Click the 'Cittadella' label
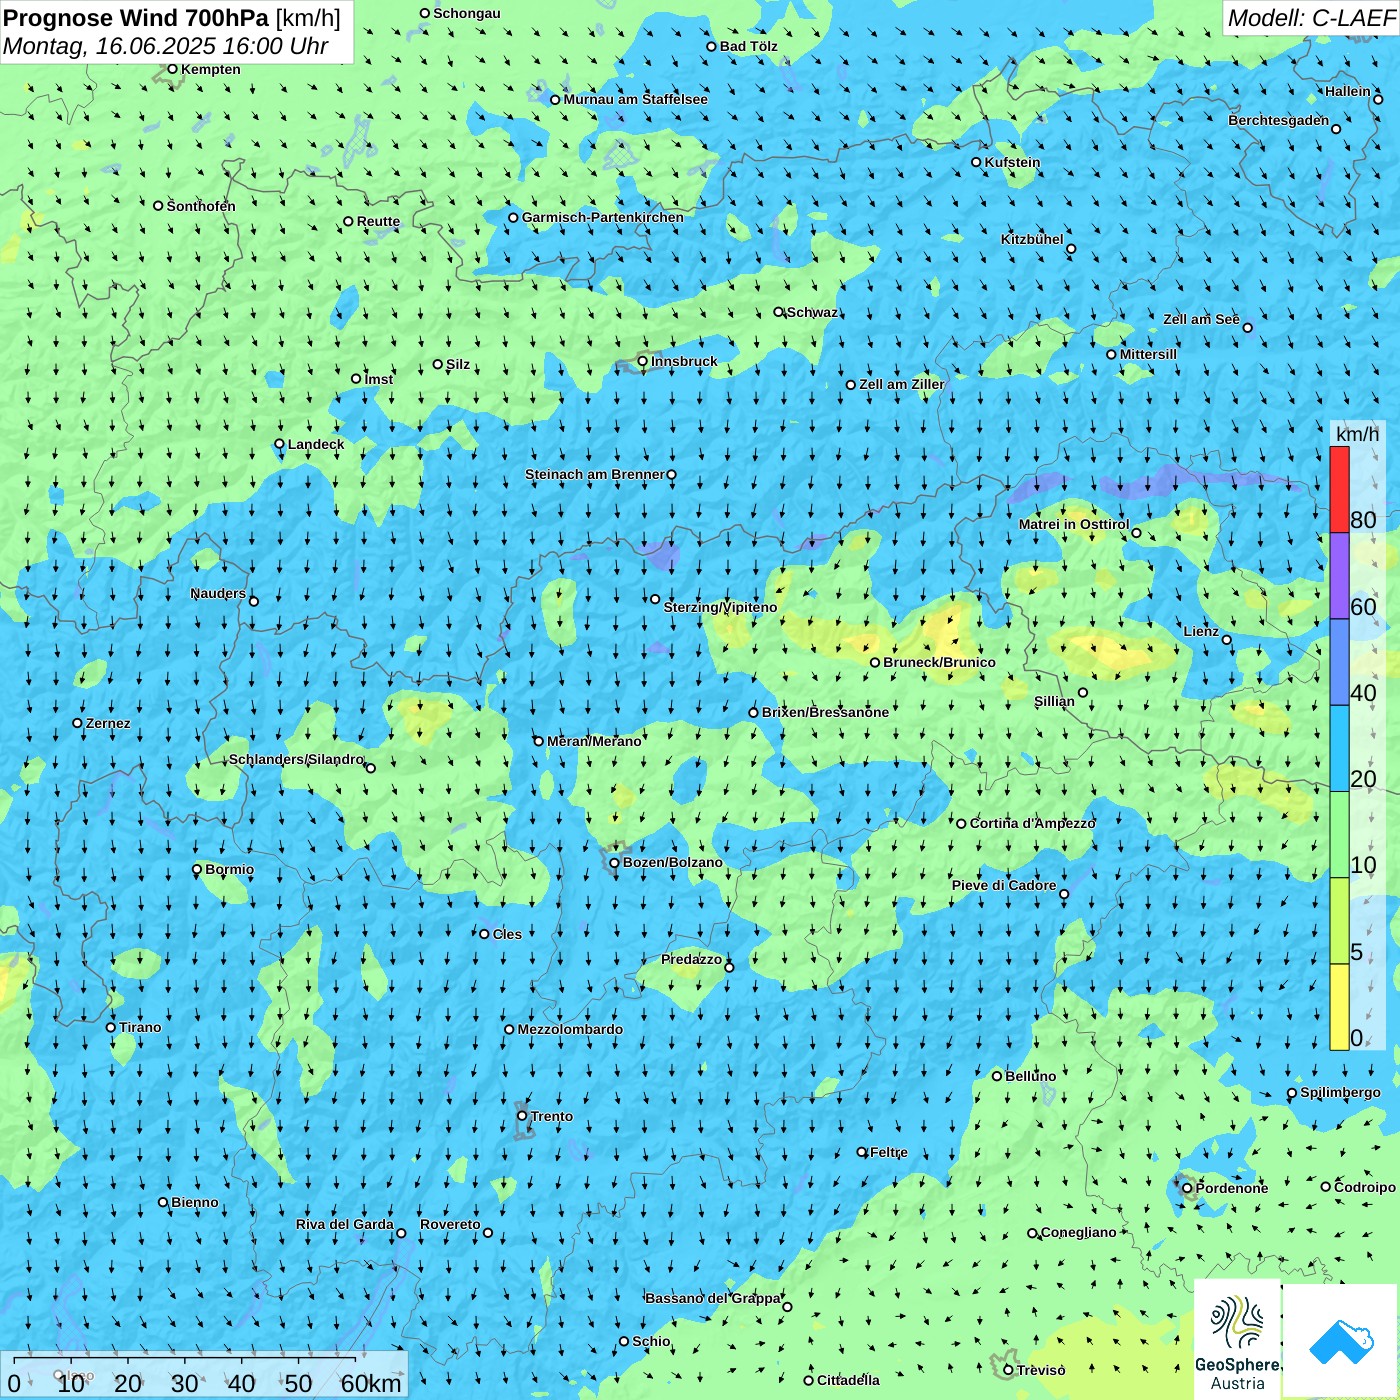 click(x=849, y=1380)
